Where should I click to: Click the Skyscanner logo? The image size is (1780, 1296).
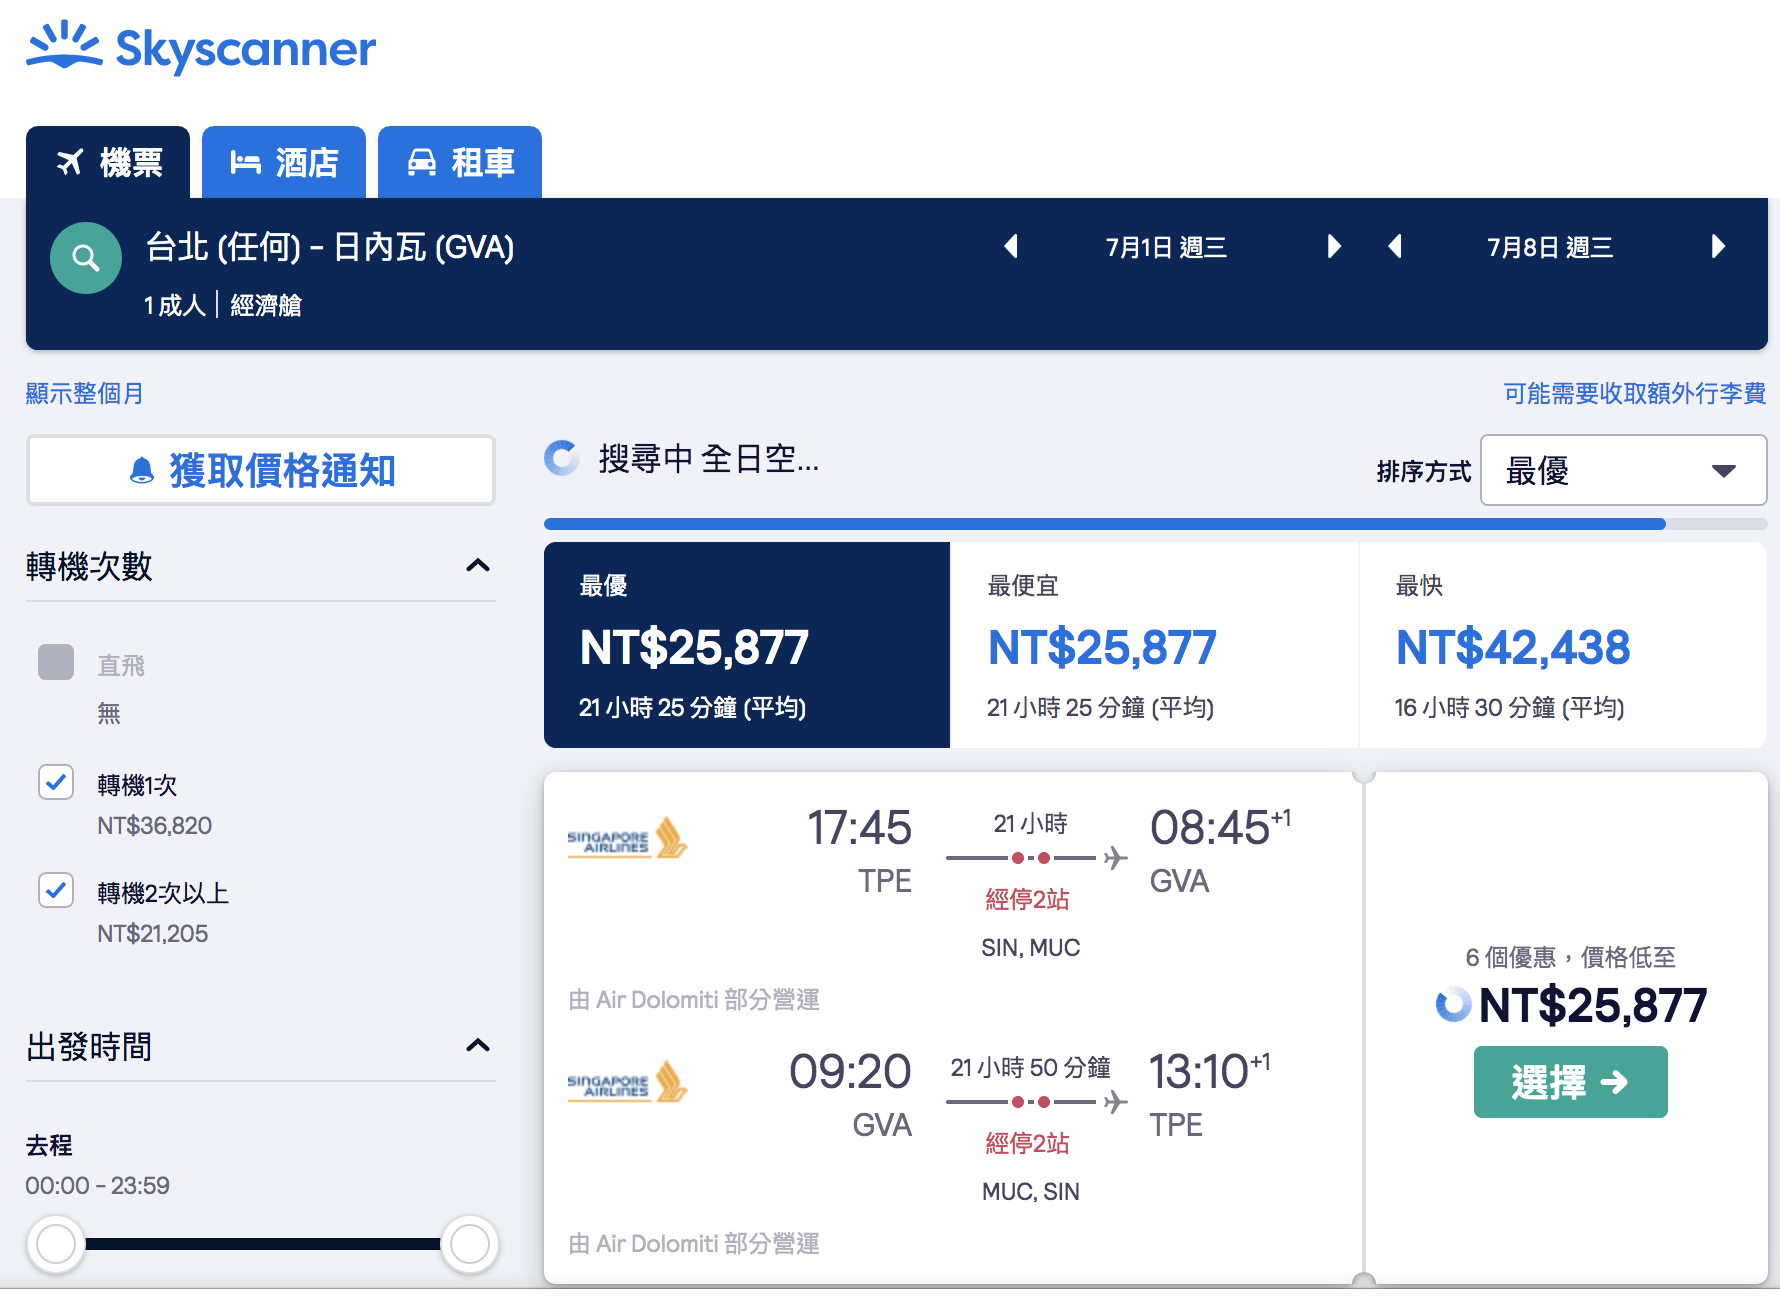point(201,47)
